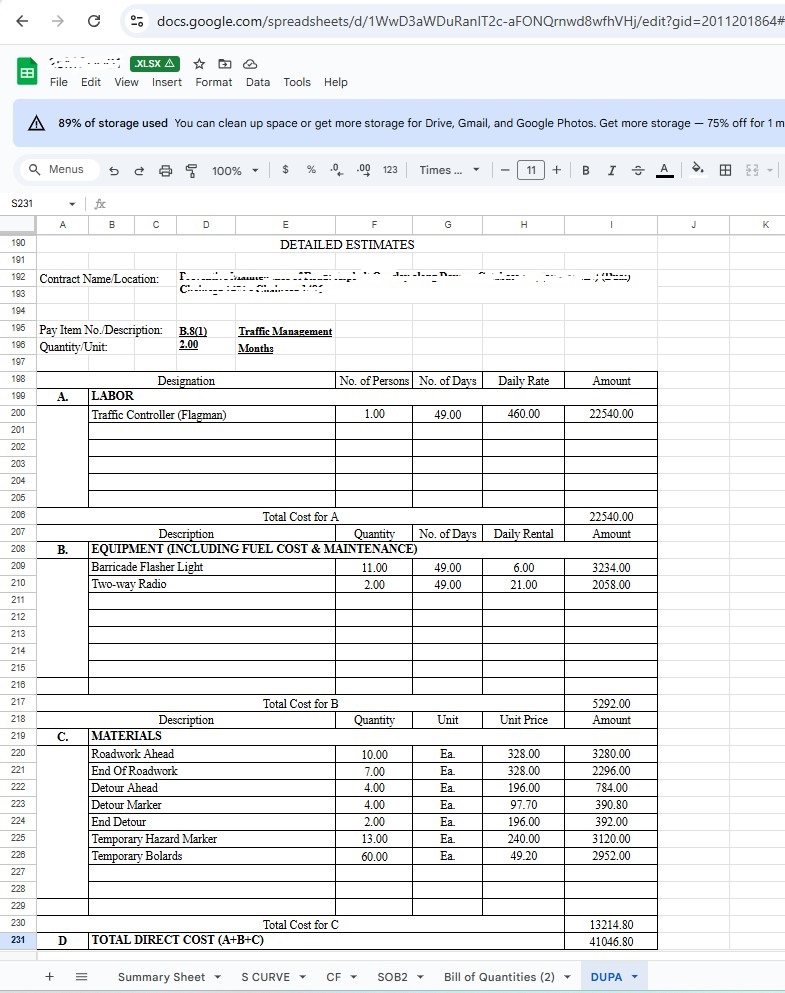The image size is (785, 993).
Task: Click the browser forward arrow
Action: coord(58,21)
